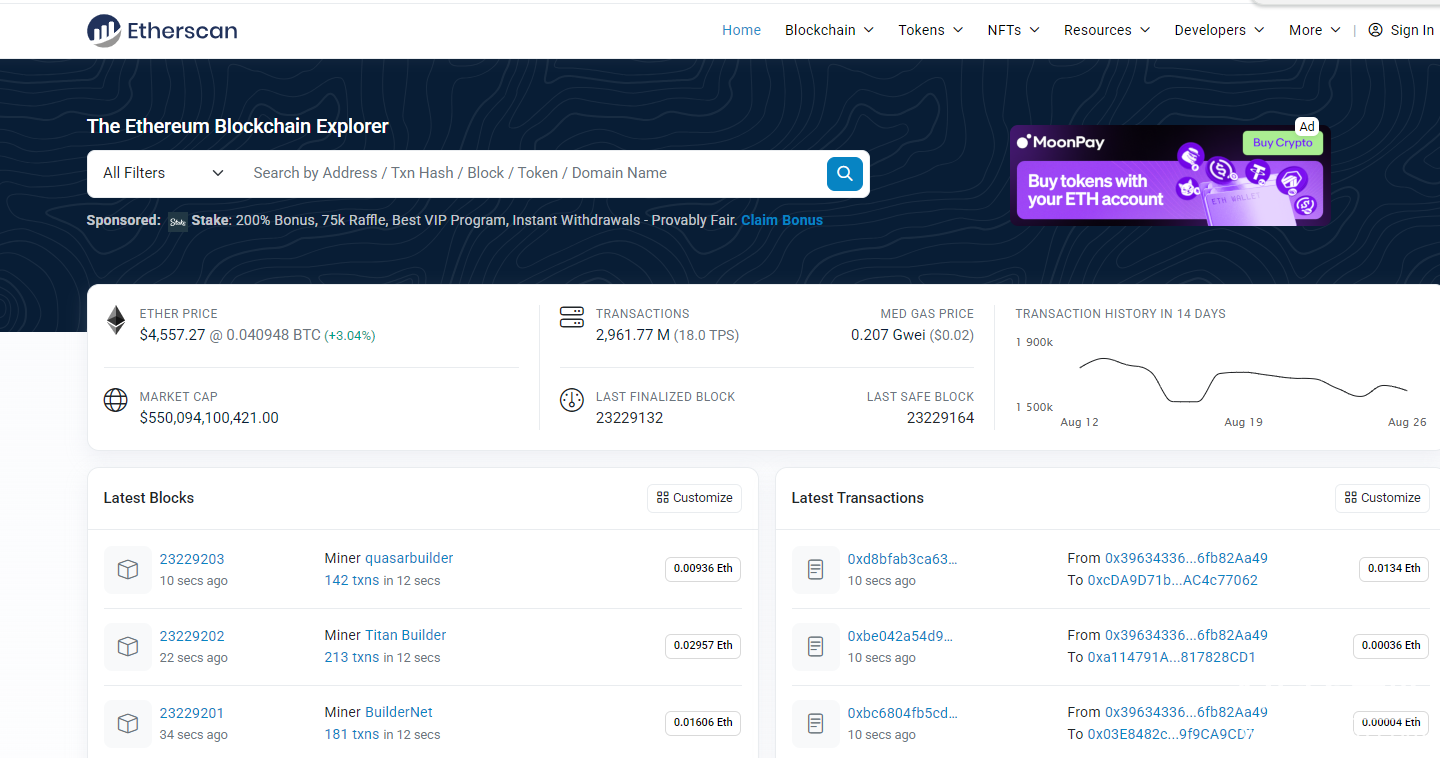Click the Ethereum diamond icon by Ether Price
Screen dimensions: 1440x758
117,321
